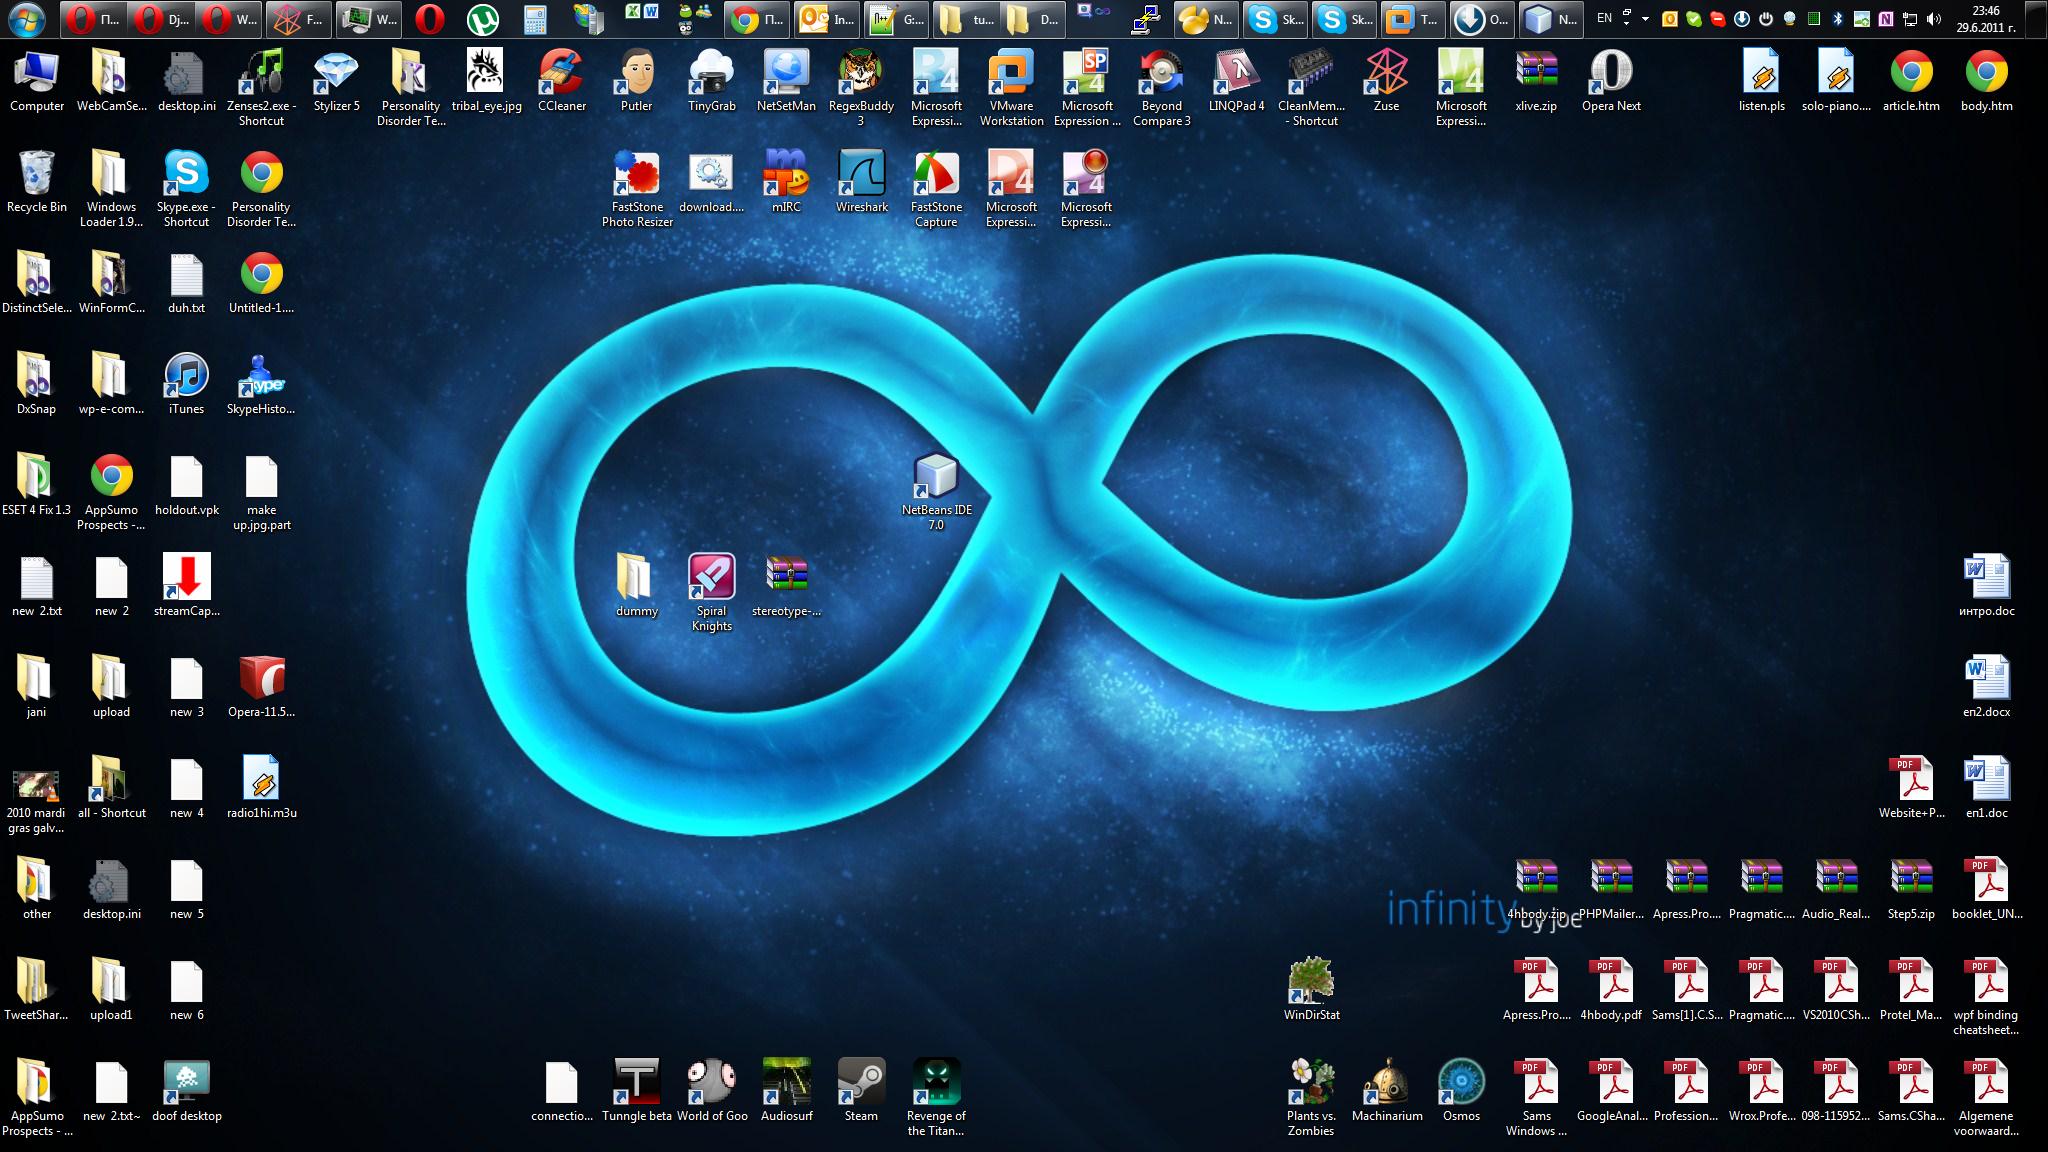Open the Wireshark desktop shortcut

[861, 181]
